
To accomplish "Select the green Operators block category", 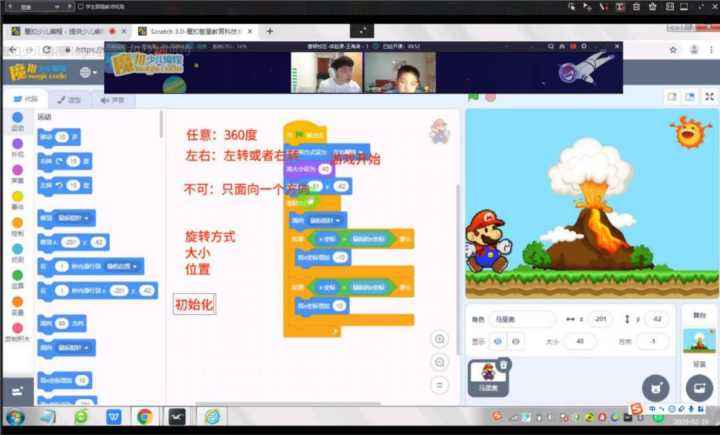I will (17, 279).
